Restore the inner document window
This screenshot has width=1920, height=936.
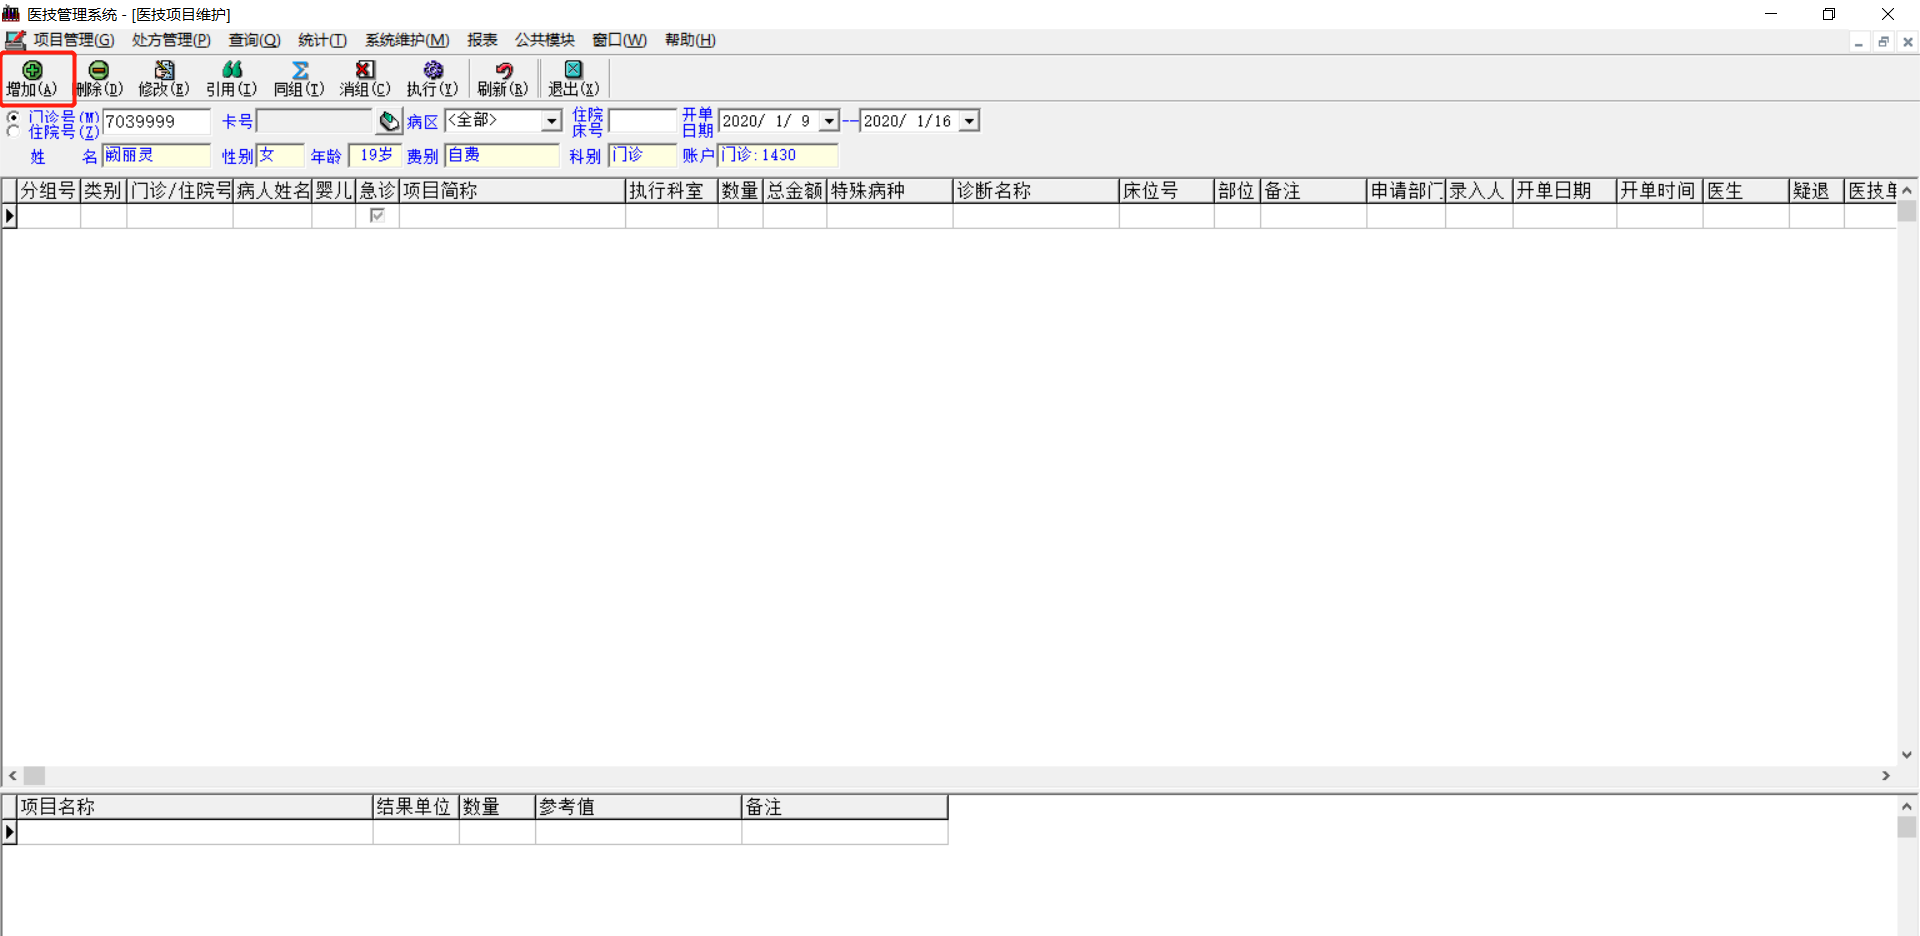click(1883, 42)
